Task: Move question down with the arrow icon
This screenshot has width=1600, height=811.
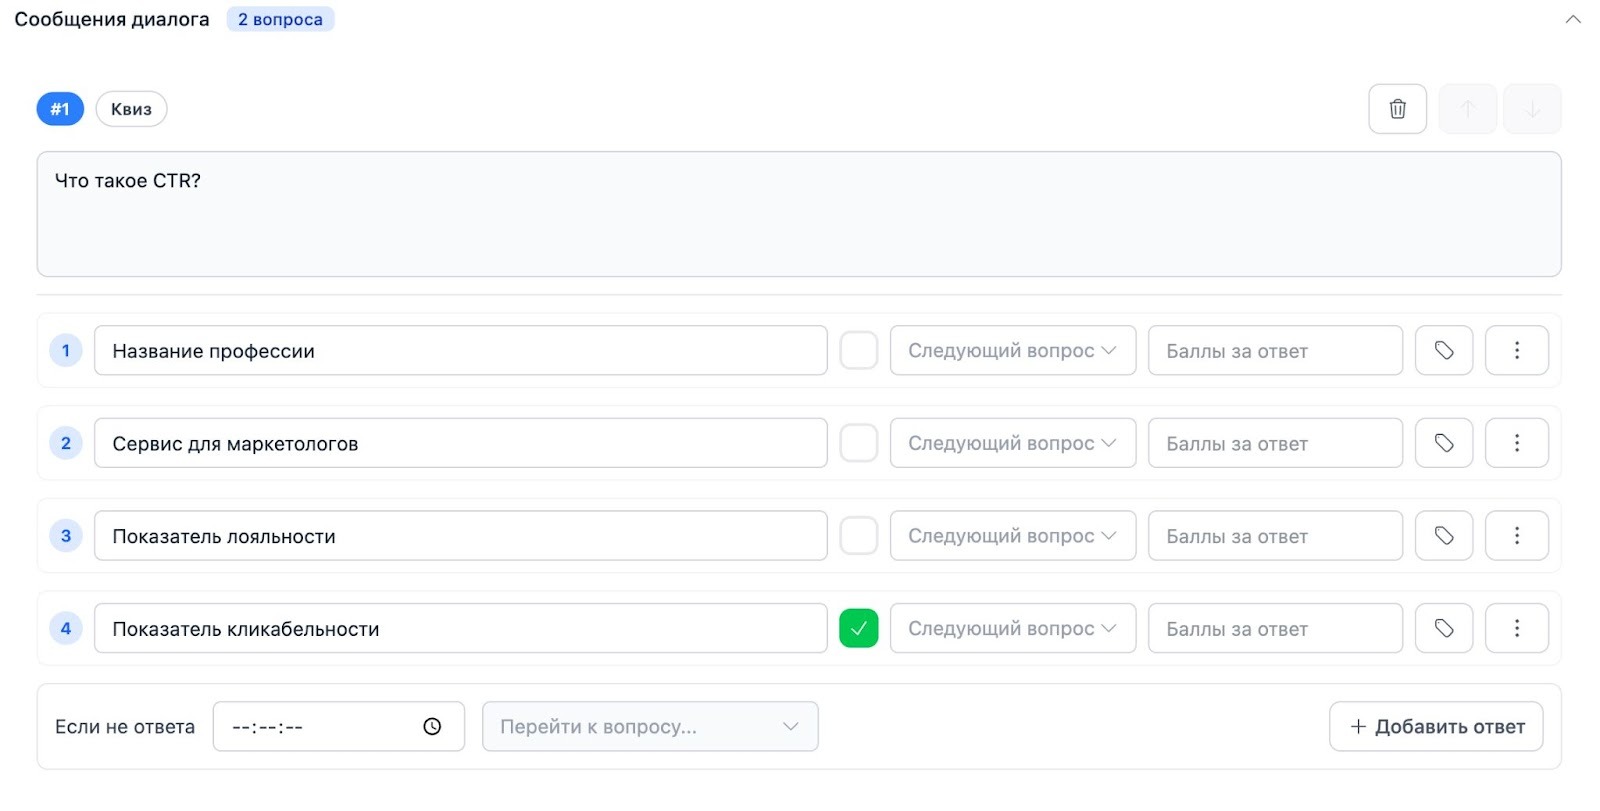Action: coord(1531,109)
